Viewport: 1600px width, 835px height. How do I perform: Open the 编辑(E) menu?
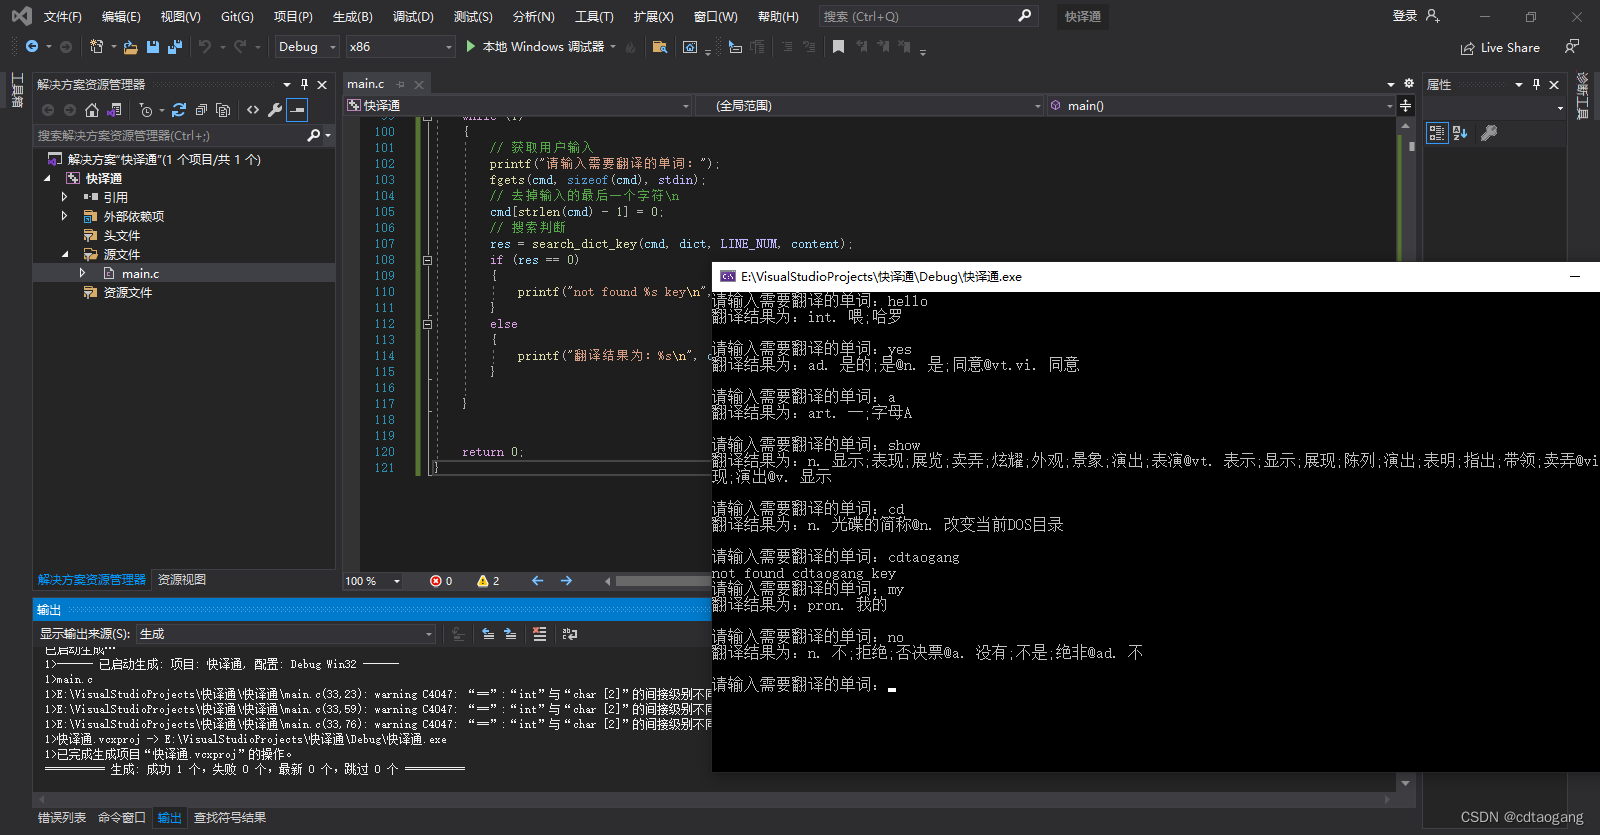121,17
